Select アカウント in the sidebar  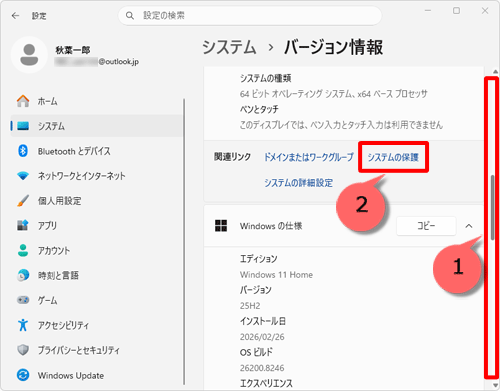click(97, 250)
